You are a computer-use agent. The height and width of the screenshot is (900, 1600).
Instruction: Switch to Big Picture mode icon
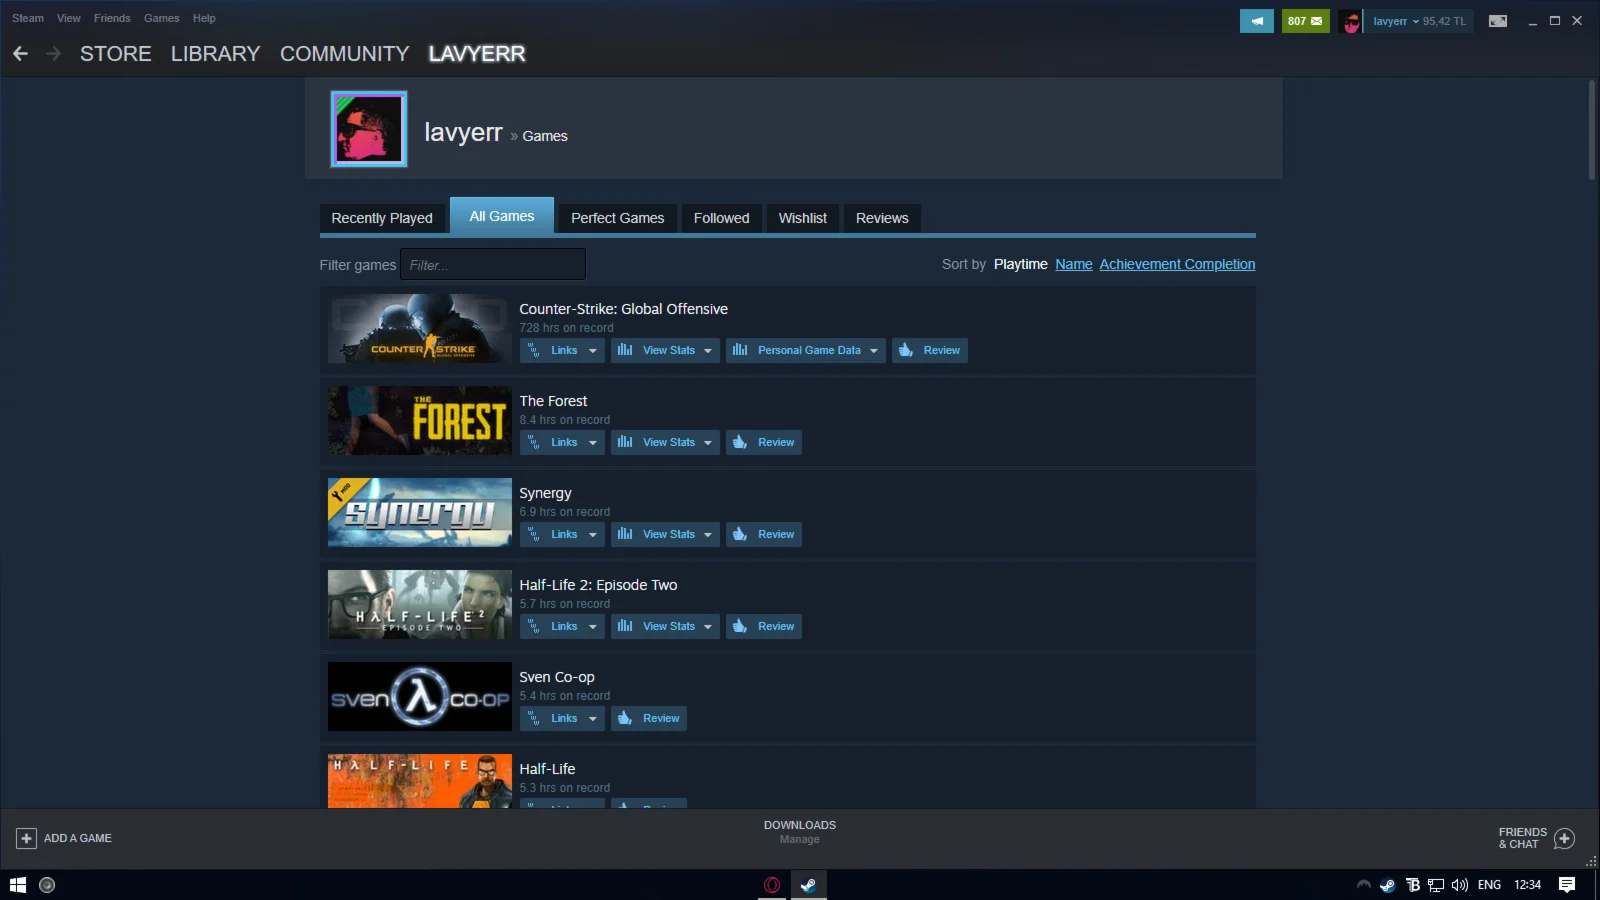(1498, 21)
